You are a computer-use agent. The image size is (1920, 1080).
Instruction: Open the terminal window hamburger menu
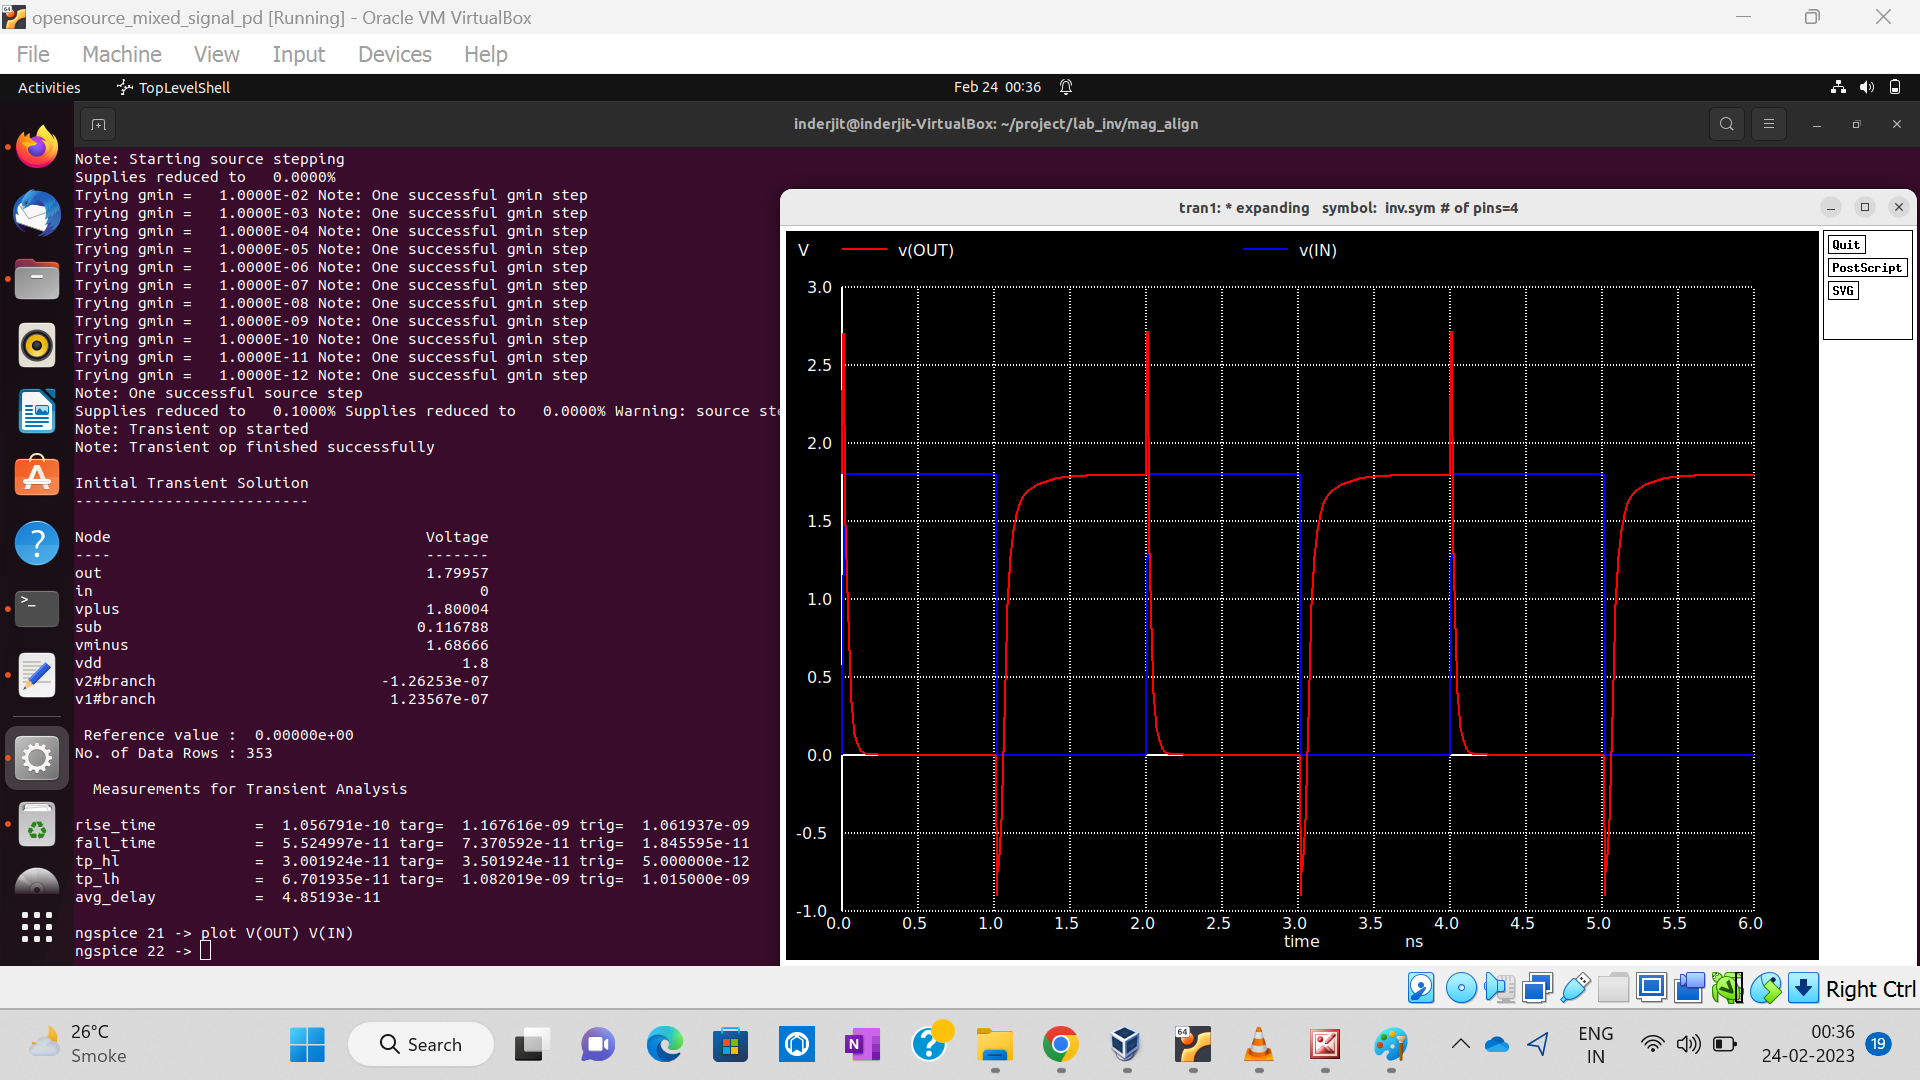click(x=1768, y=124)
